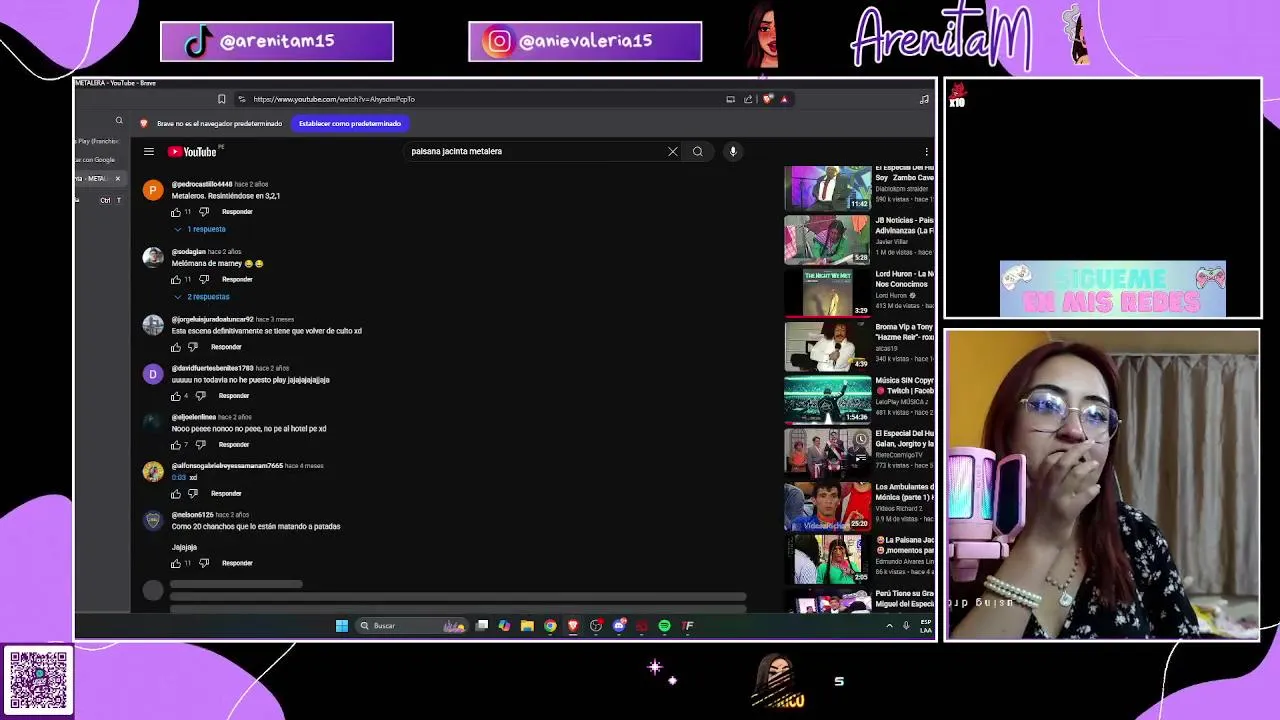The width and height of the screenshot is (1280, 720).
Task: Start voice search with microphone icon
Action: [733, 152]
